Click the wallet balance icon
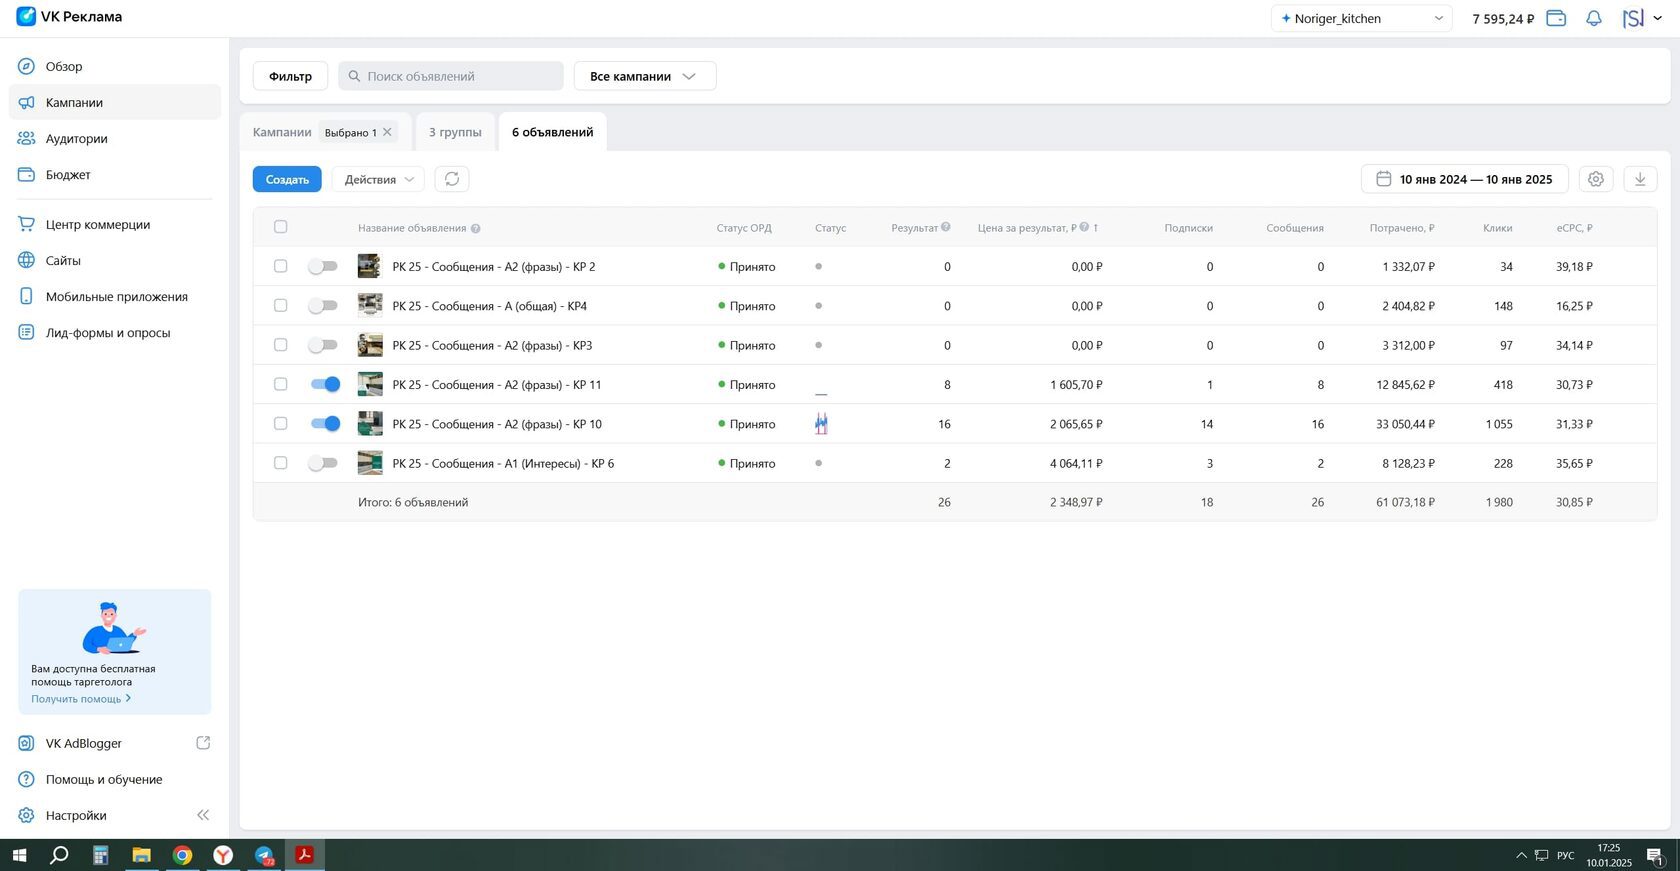This screenshot has height=871, width=1680. point(1556,18)
